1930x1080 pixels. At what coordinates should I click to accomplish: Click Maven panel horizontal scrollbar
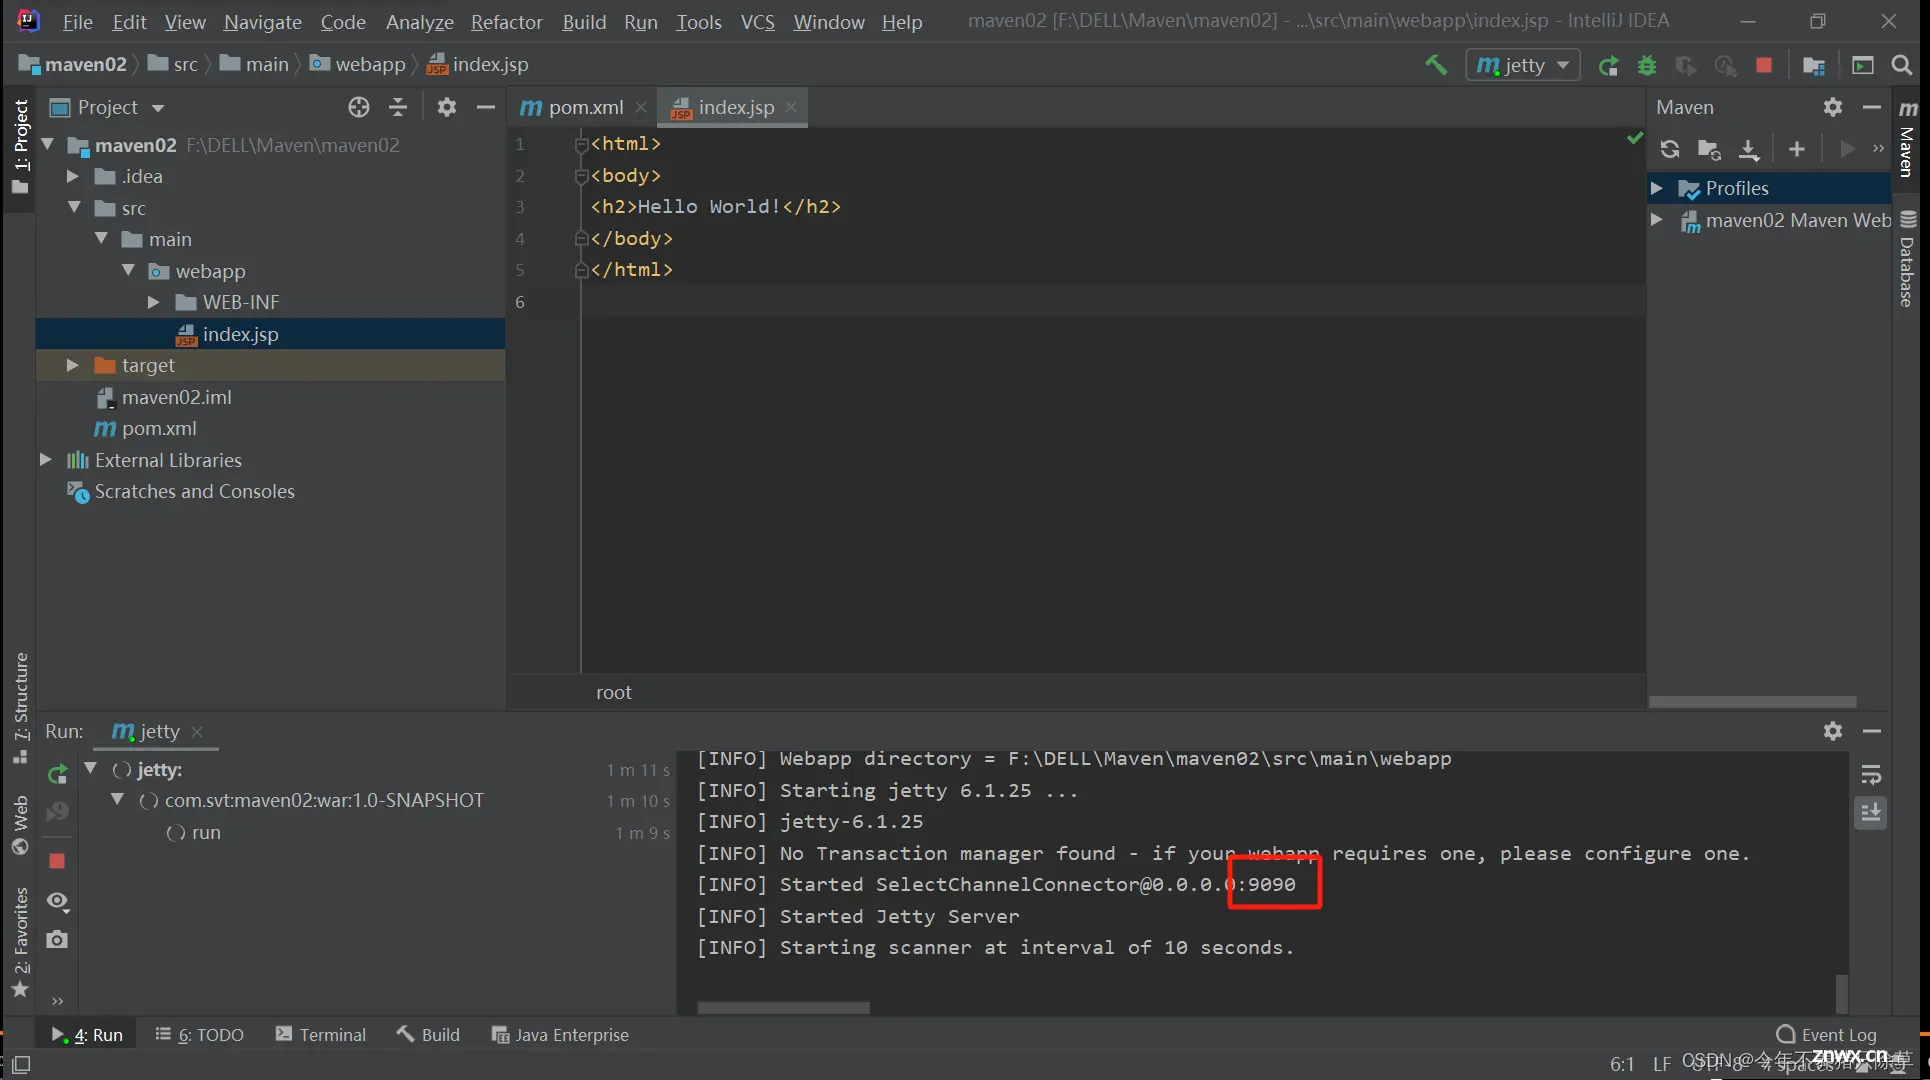(x=1752, y=702)
